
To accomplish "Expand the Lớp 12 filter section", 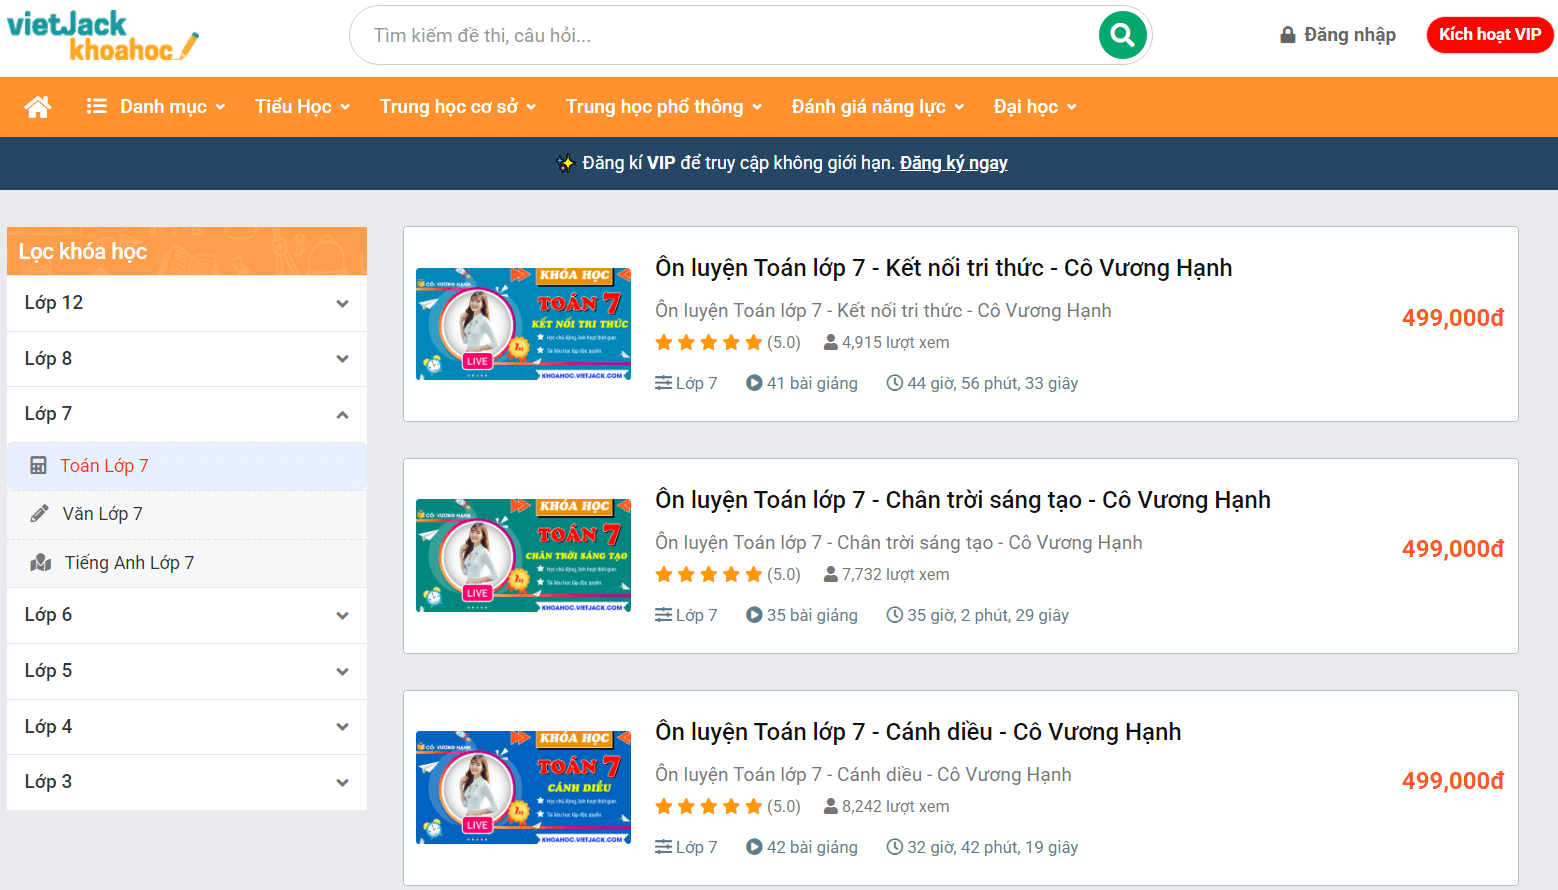I will click(x=187, y=303).
